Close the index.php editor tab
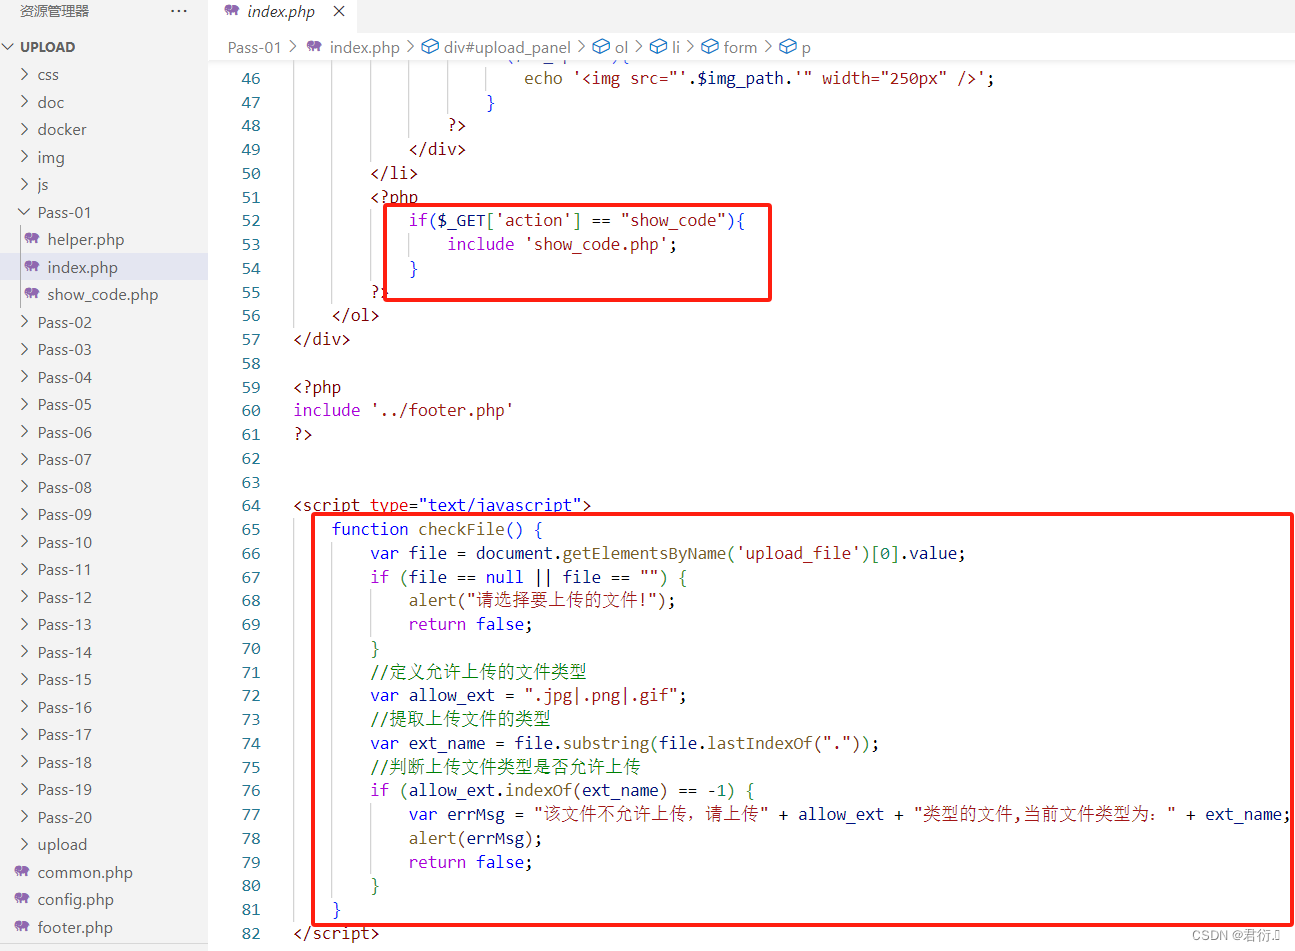 point(339,11)
